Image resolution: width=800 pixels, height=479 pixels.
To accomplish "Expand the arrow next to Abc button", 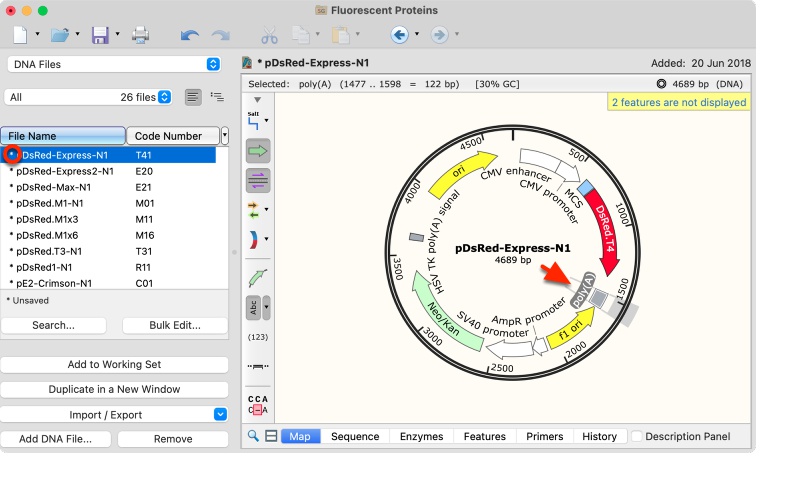I will (x=266, y=308).
